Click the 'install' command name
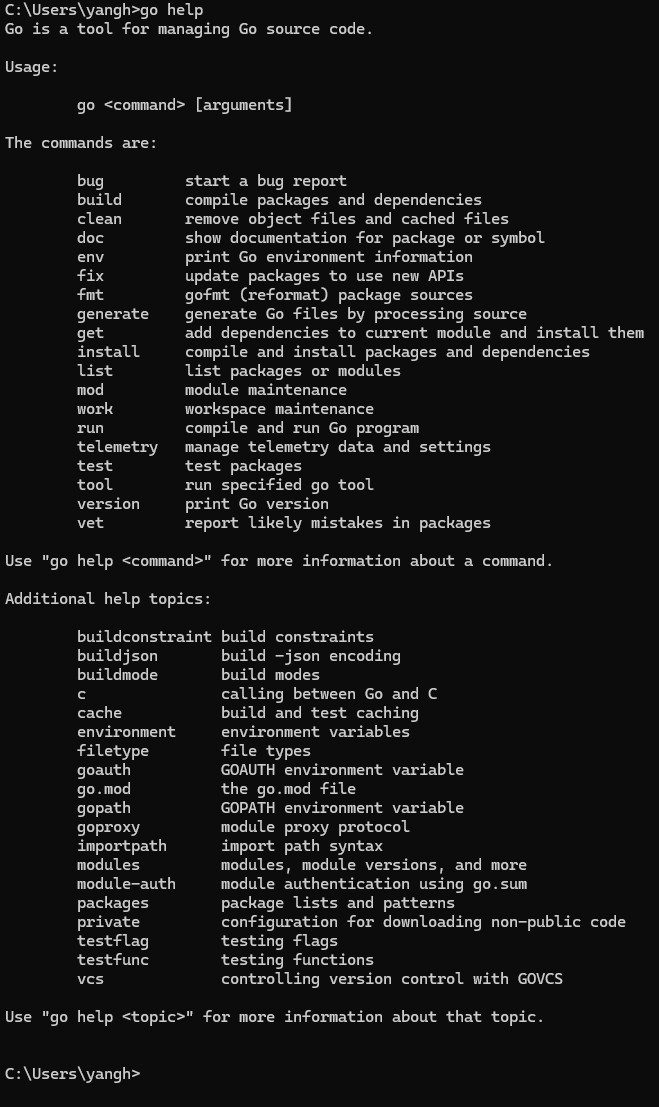The image size is (659, 1107). coord(108,352)
